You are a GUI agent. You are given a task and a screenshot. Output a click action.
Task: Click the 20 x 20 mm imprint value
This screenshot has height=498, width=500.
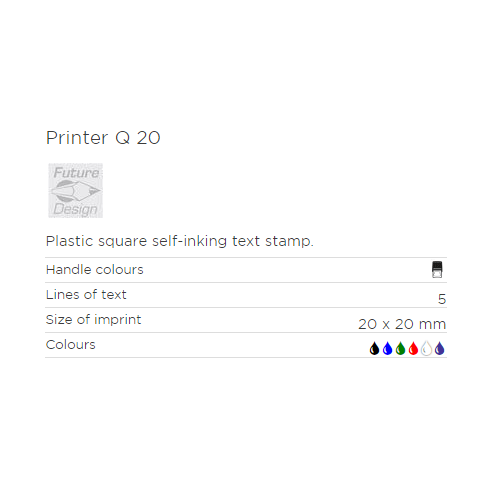[x=402, y=324]
